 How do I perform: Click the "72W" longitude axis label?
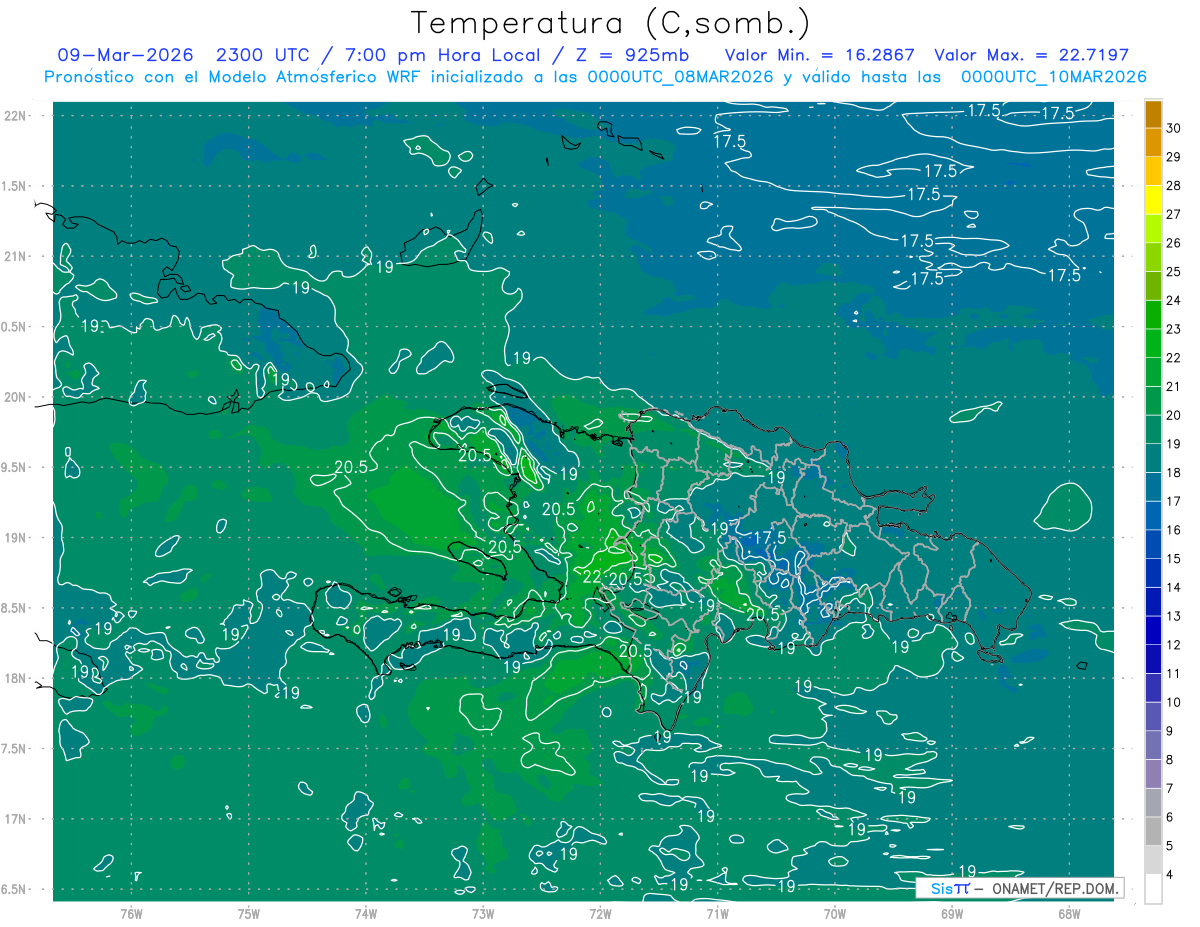[600, 913]
